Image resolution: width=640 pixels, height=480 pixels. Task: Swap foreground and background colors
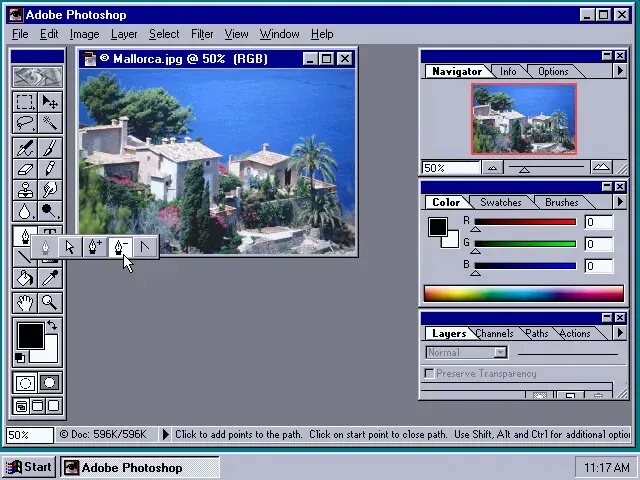(x=52, y=326)
